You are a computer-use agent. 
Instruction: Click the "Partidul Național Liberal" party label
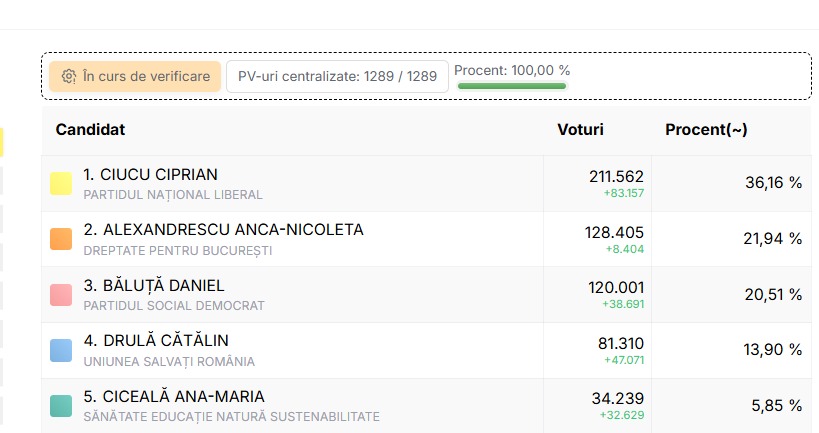pyautogui.click(x=173, y=194)
